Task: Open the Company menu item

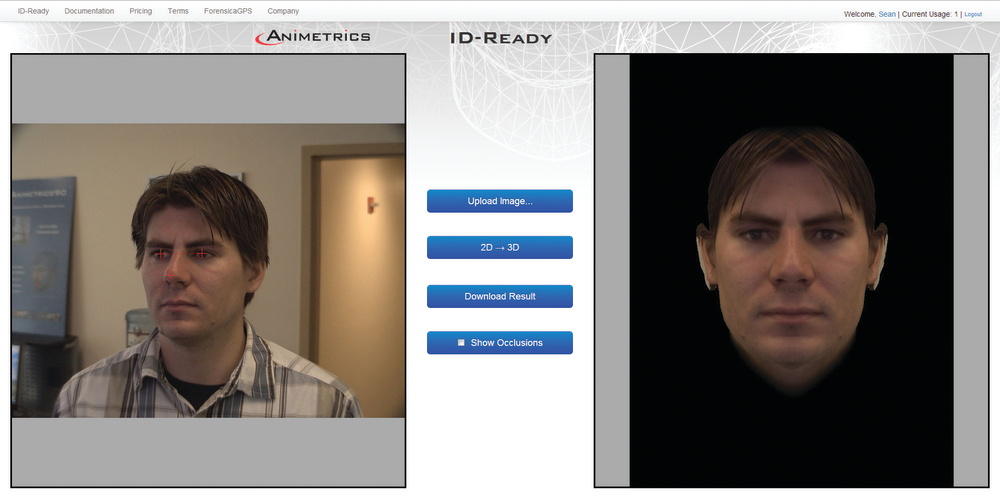Action: pos(283,11)
